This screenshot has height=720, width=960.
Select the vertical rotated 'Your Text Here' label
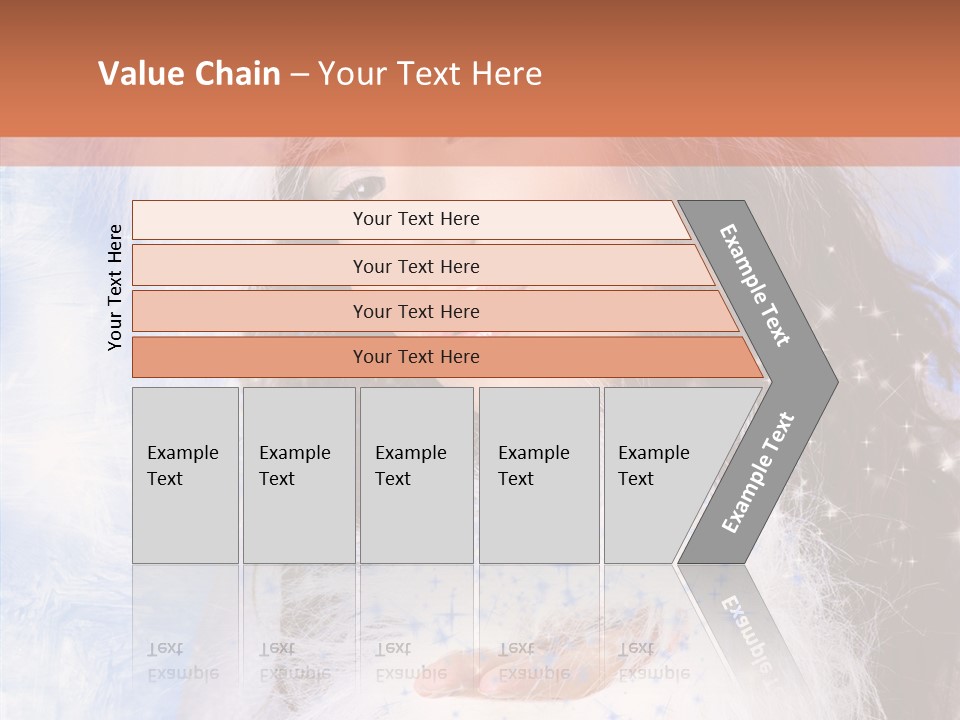tap(115, 287)
